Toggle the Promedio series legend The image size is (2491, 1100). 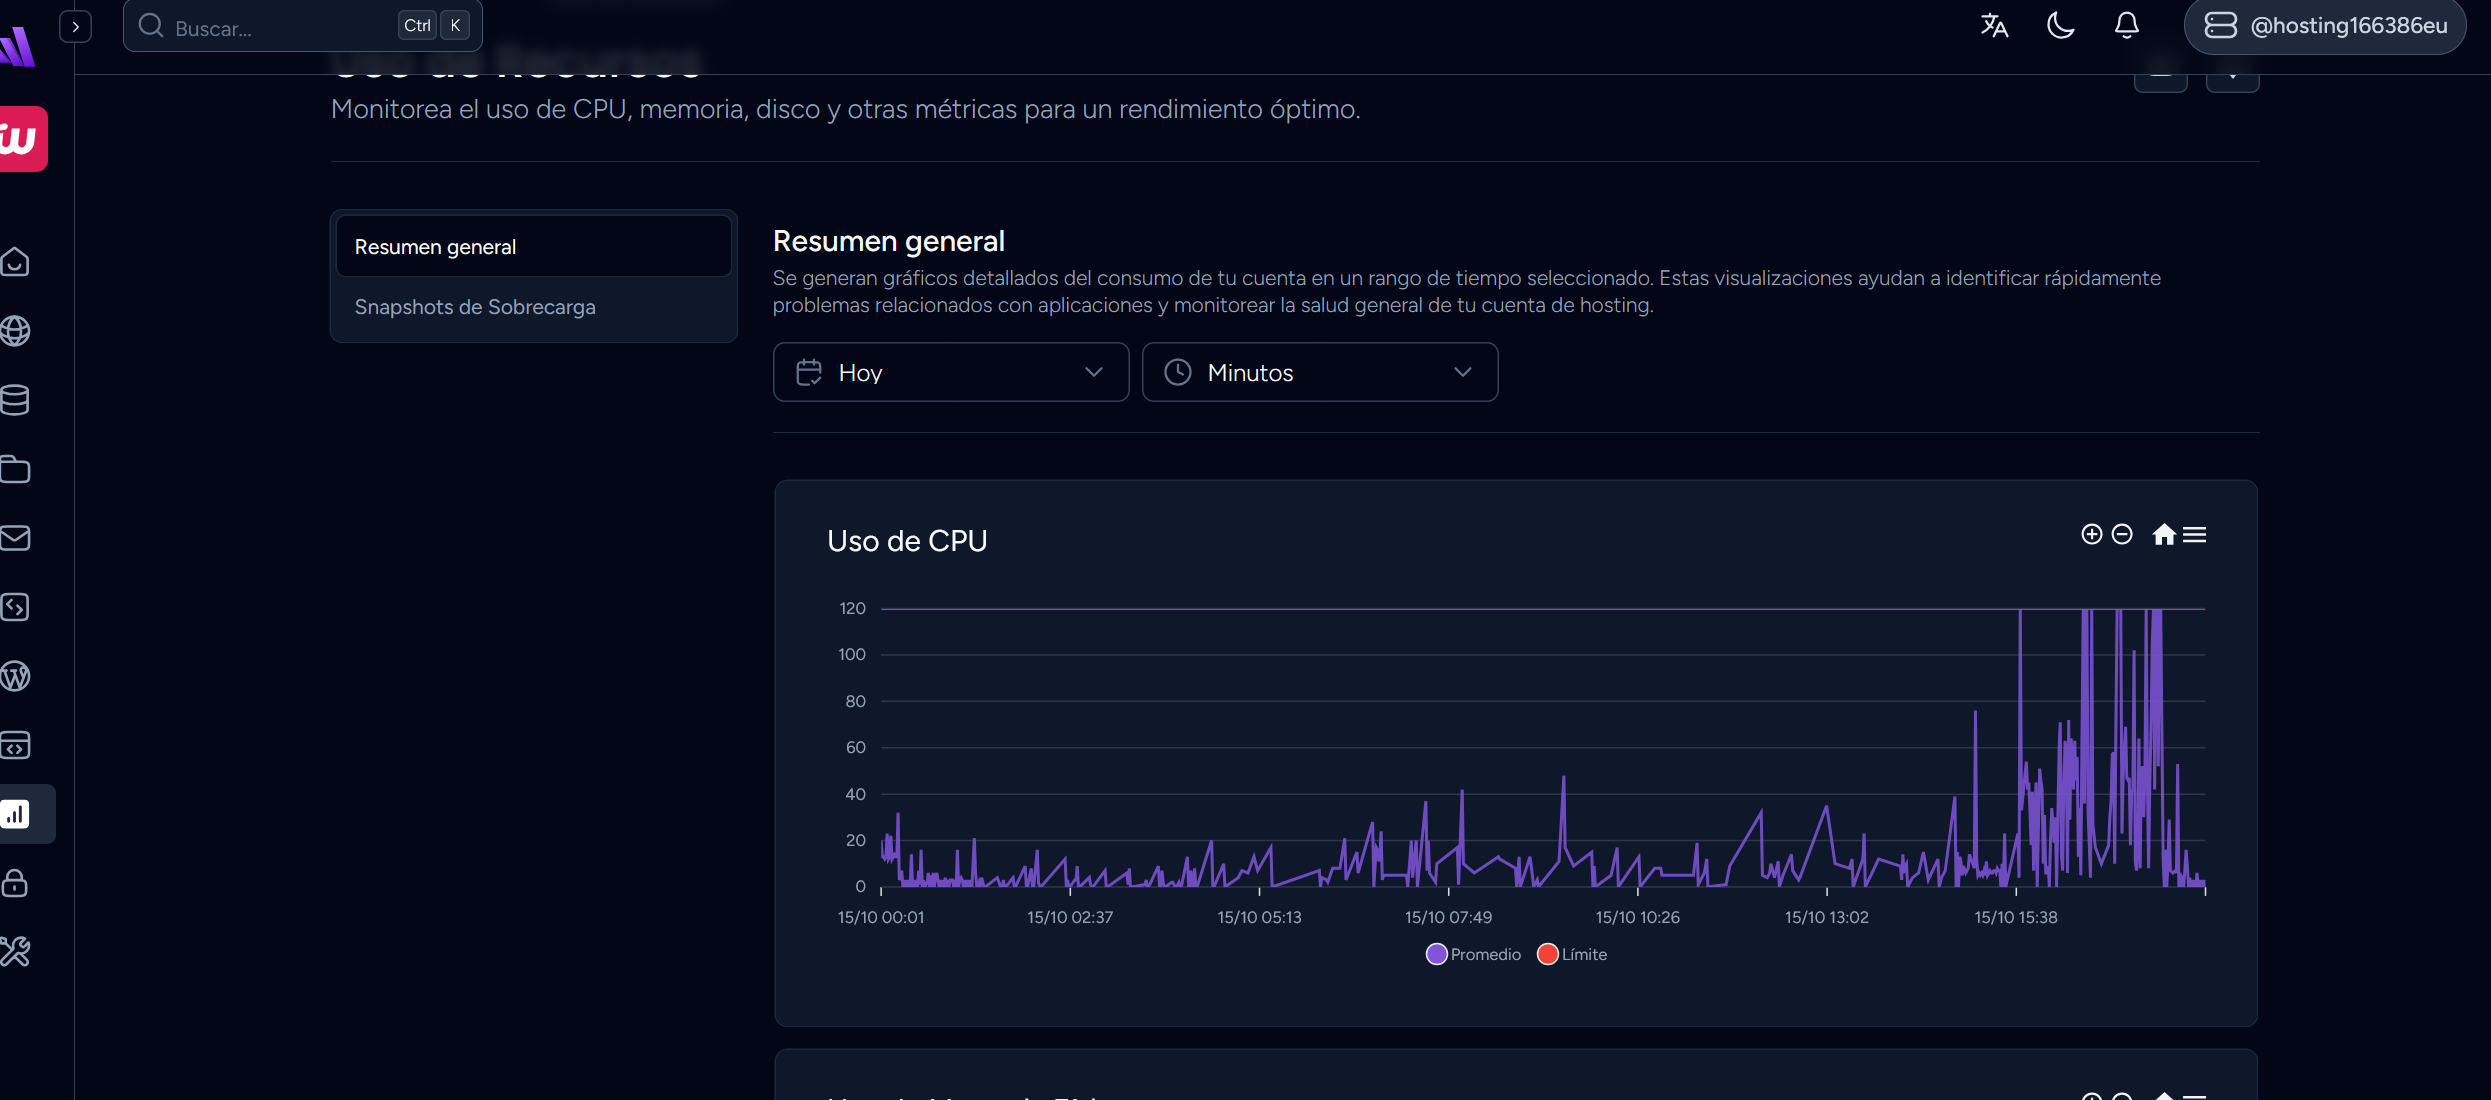[1473, 954]
